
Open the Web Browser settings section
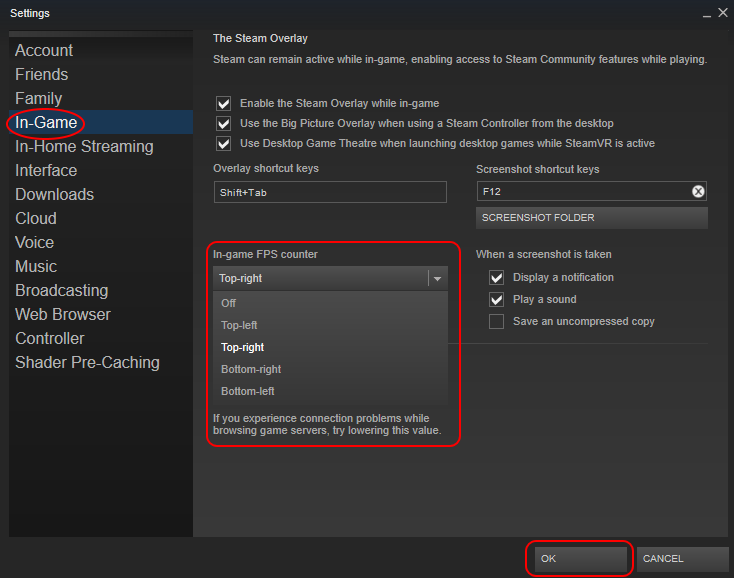pos(101,315)
